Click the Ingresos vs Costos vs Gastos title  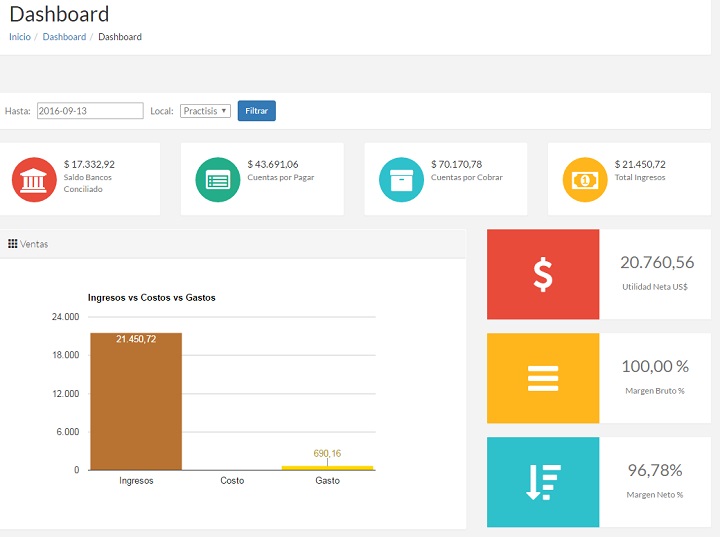[152, 298]
